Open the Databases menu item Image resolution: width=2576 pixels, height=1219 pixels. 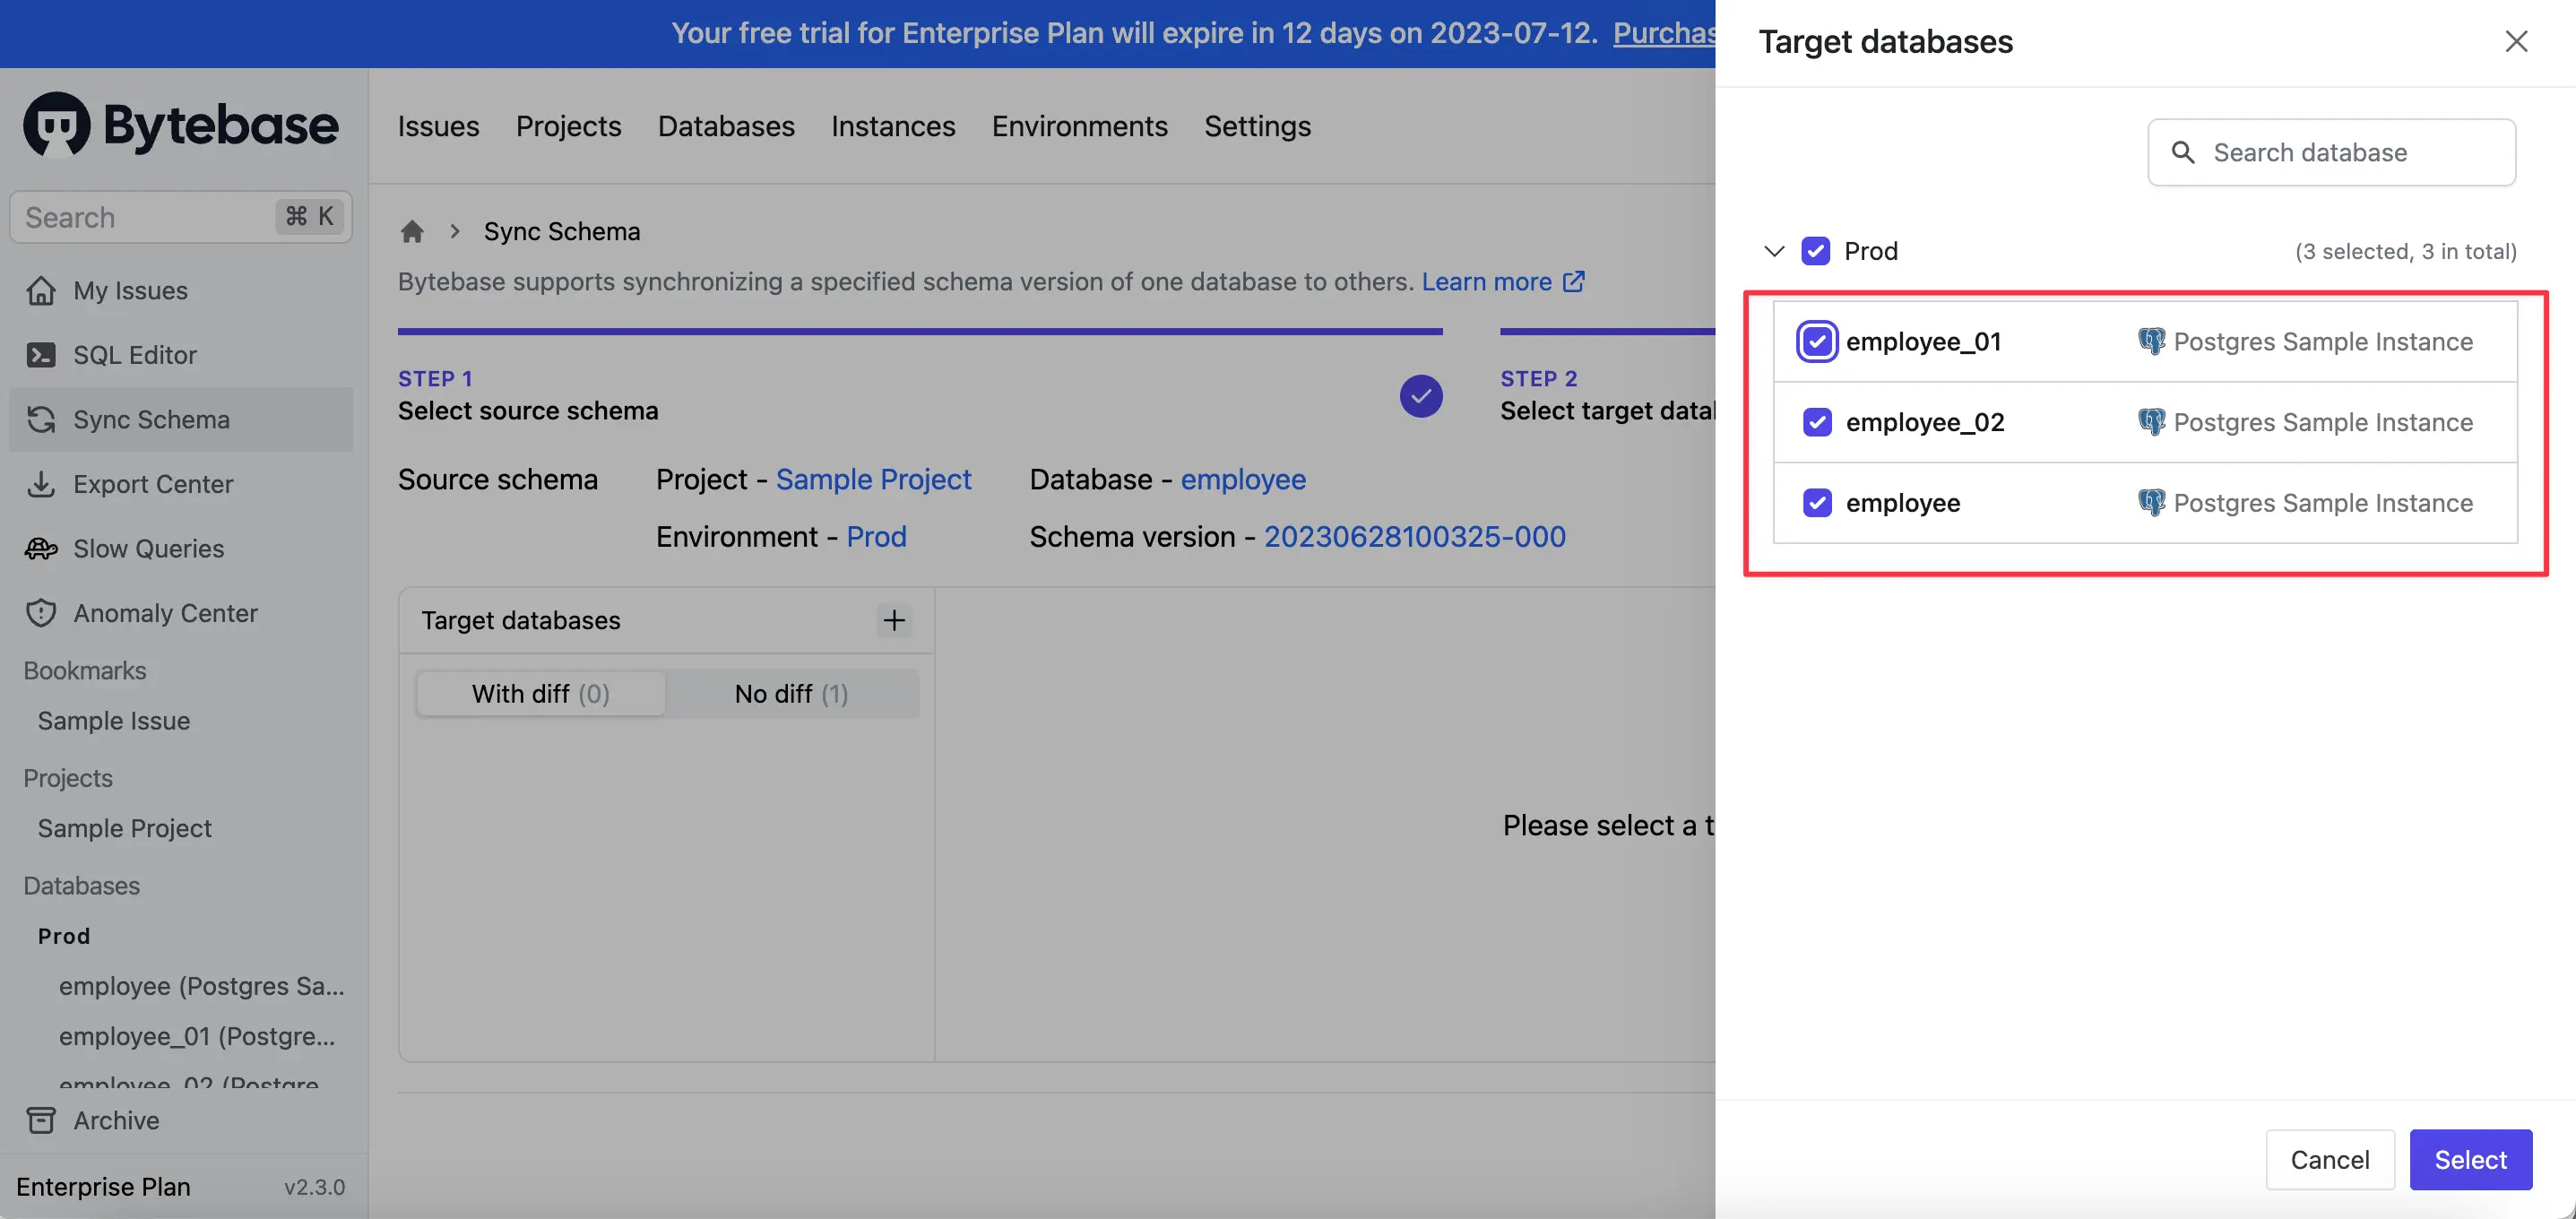pos(726,125)
